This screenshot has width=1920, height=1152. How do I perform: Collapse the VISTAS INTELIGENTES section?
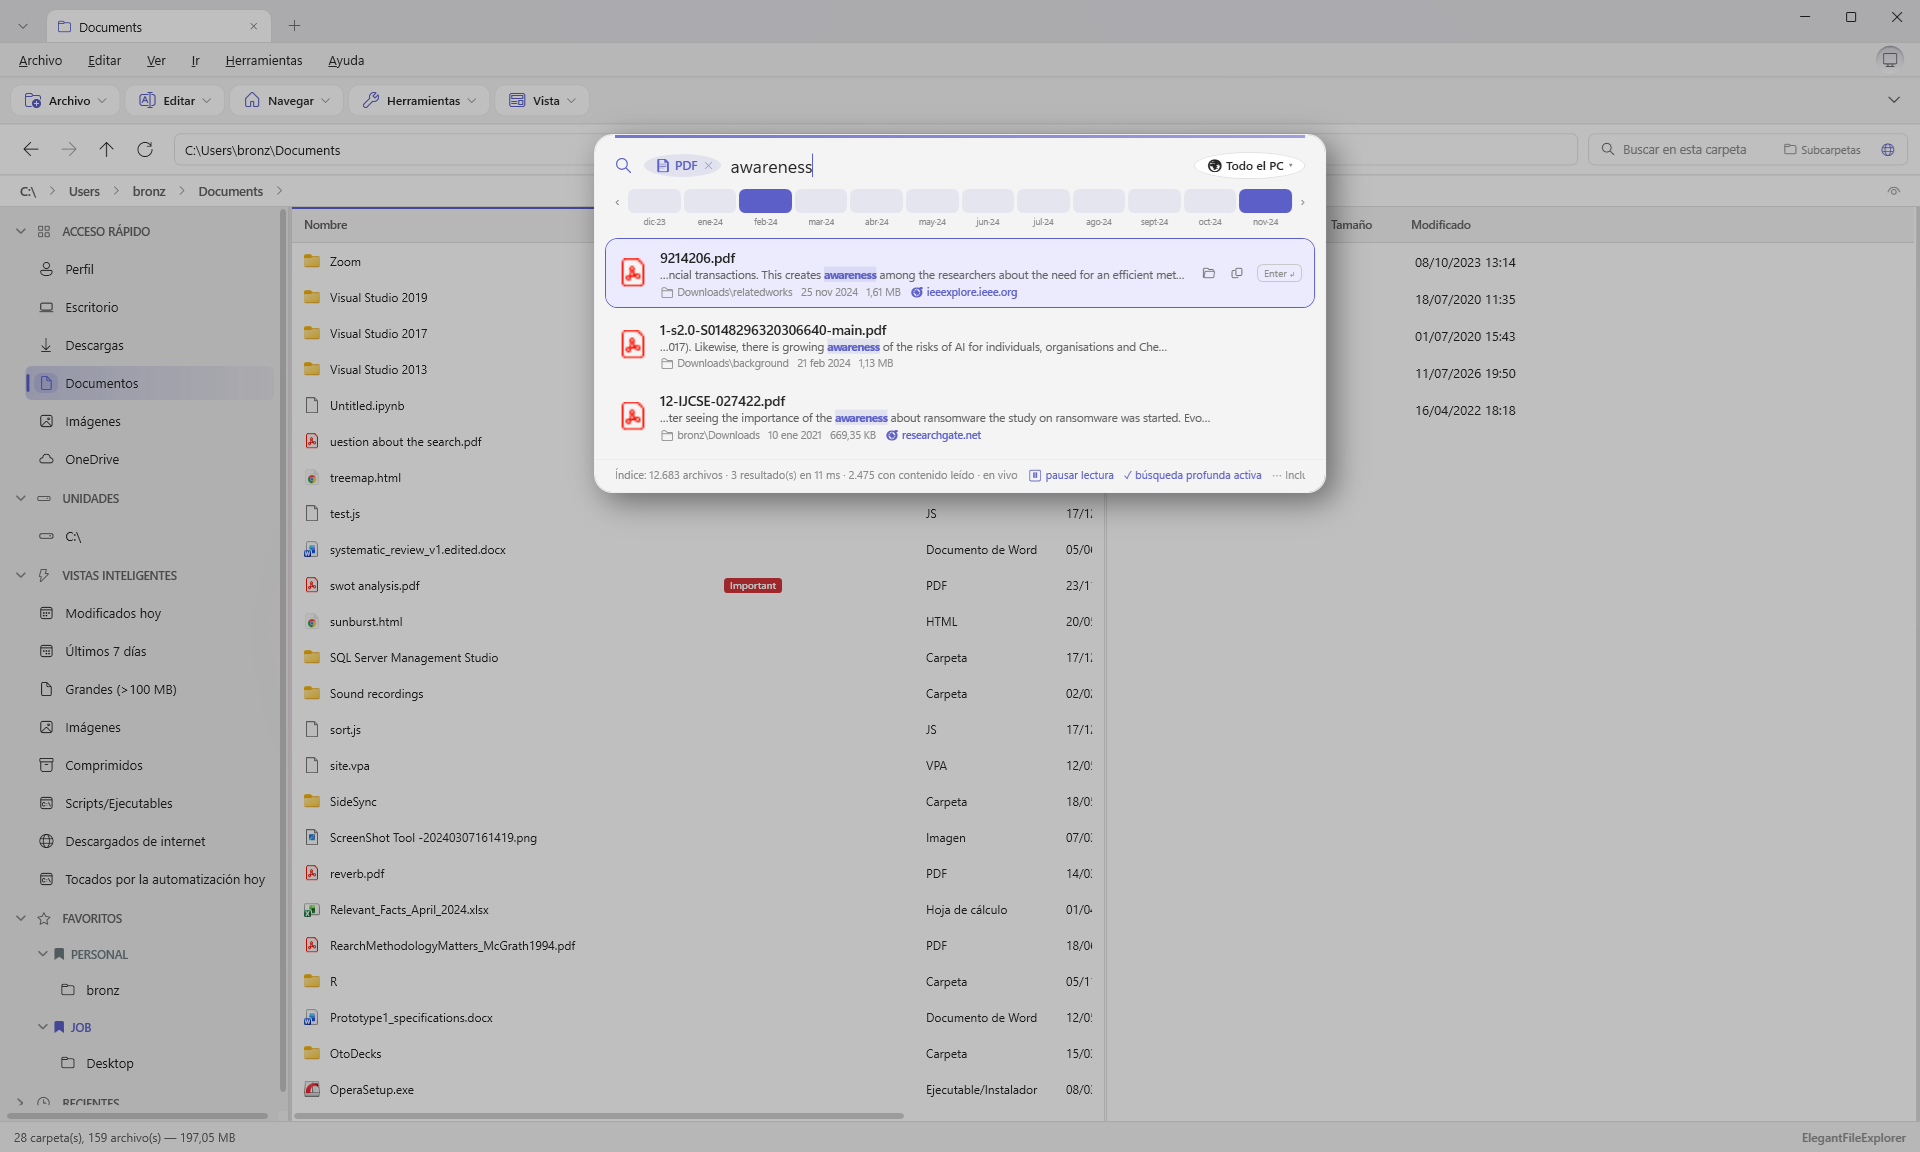21,575
